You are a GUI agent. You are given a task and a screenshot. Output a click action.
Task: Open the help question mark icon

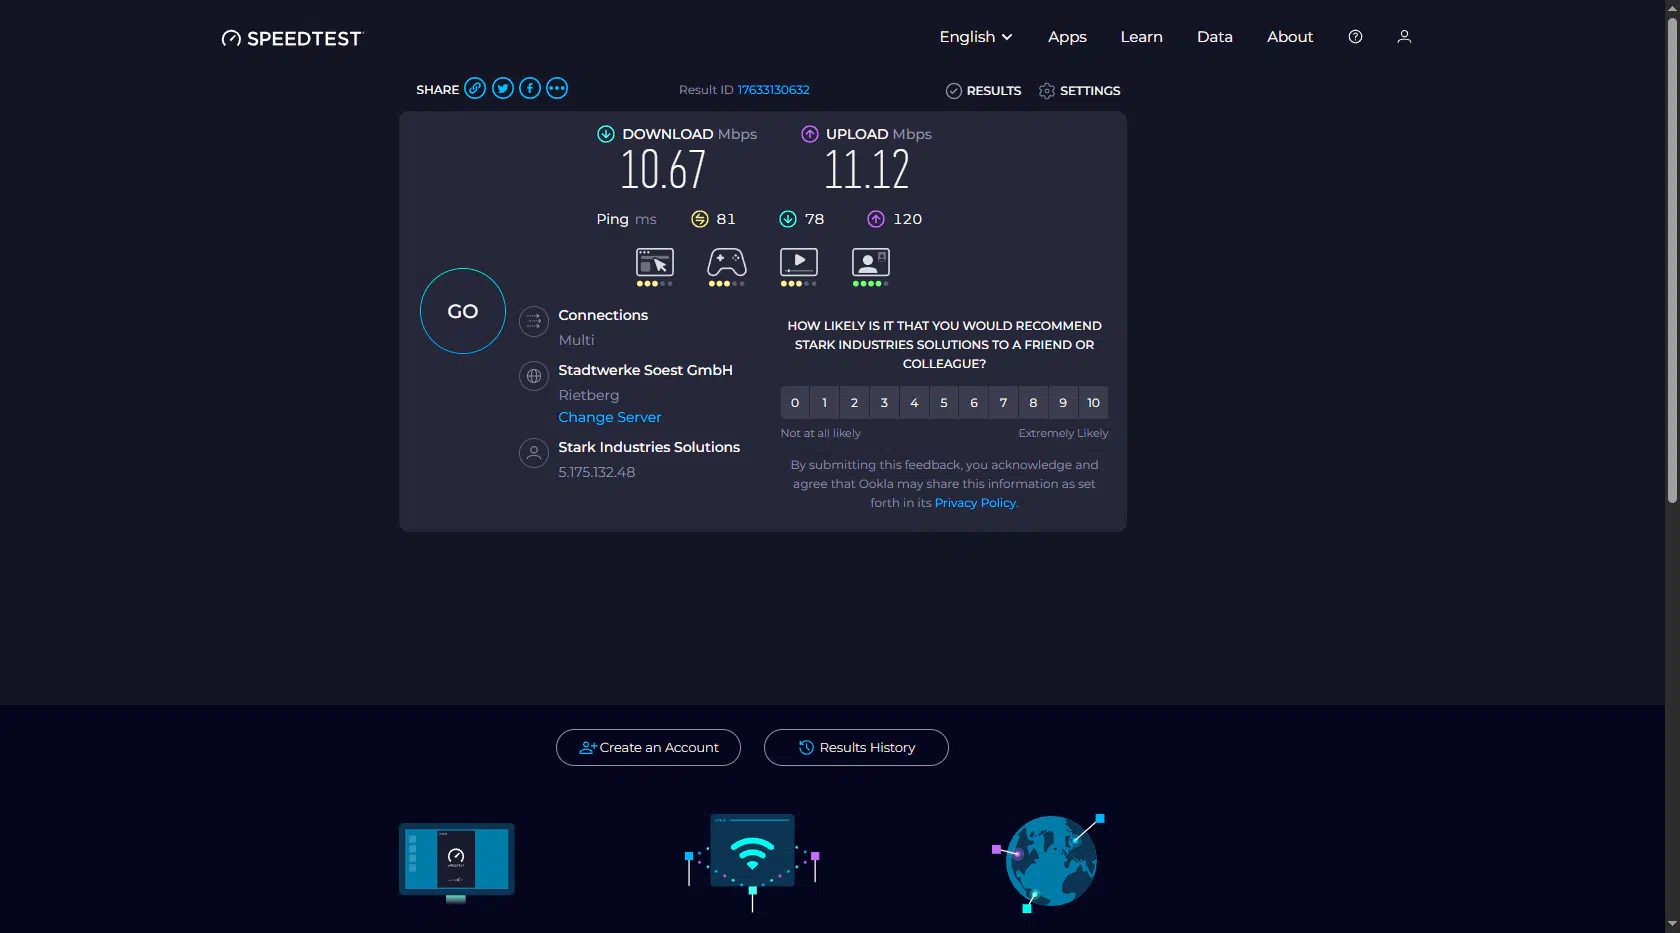coord(1355,36)
